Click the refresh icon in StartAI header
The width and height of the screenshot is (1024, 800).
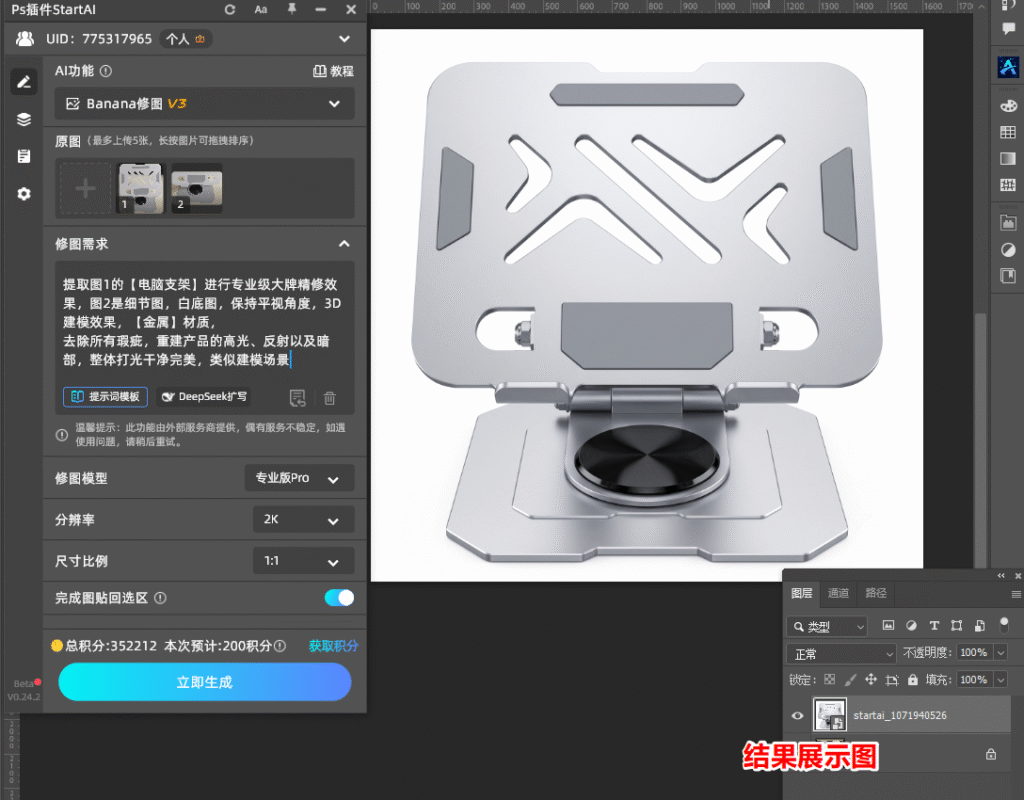click(x=230, y=9)
